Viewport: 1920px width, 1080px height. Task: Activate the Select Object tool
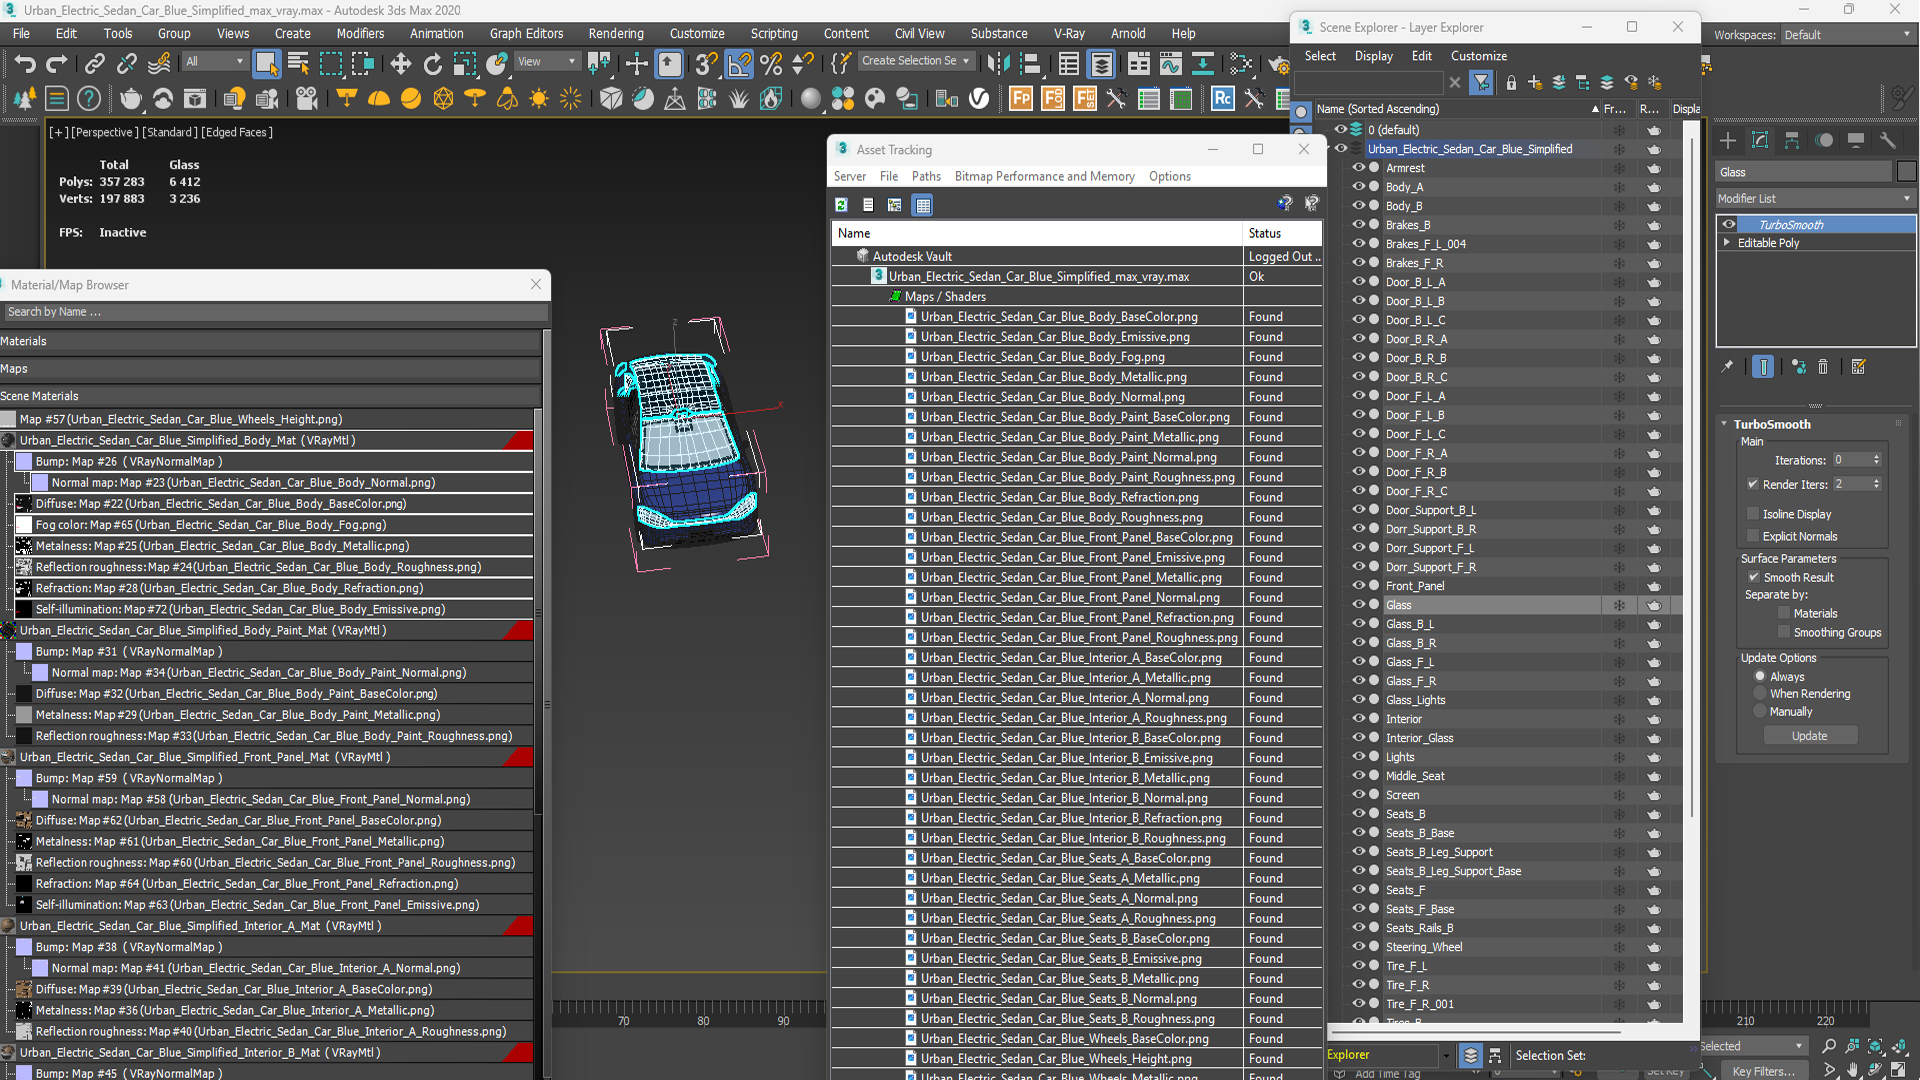point(266,64)
